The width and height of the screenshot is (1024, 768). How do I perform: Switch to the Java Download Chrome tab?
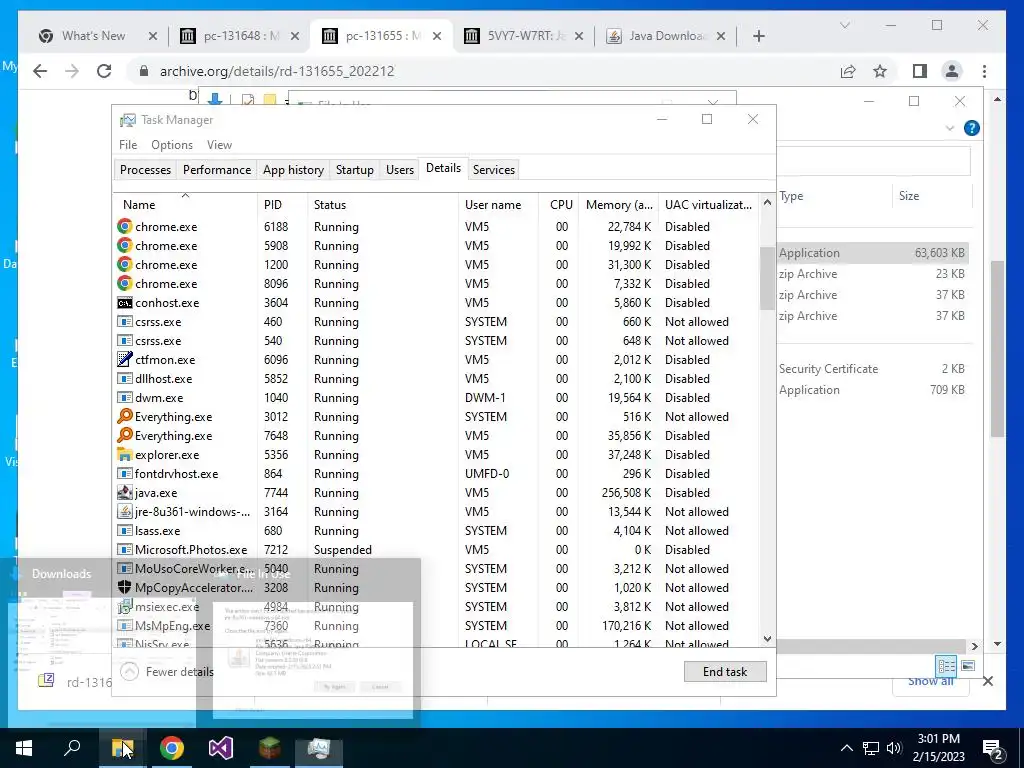(666, 36)
